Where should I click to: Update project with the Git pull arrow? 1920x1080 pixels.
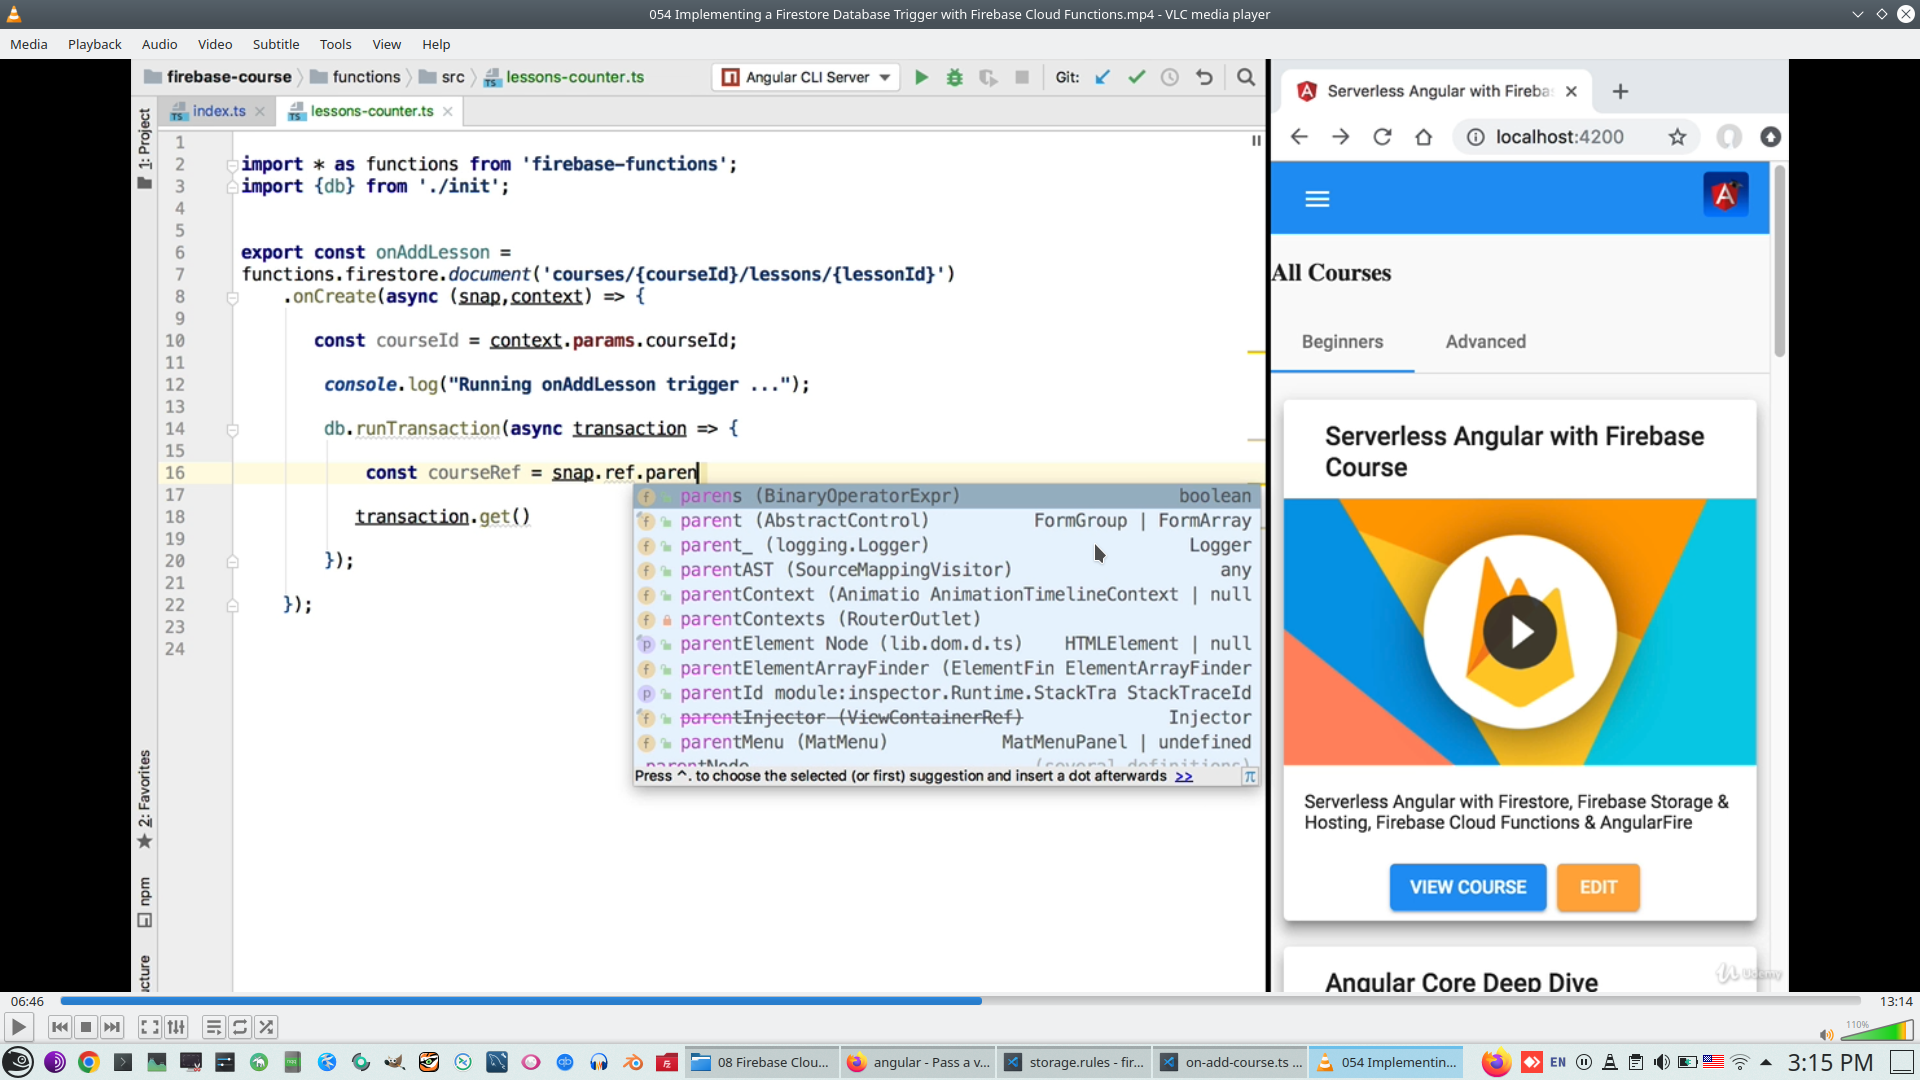tap(1102, 77)
